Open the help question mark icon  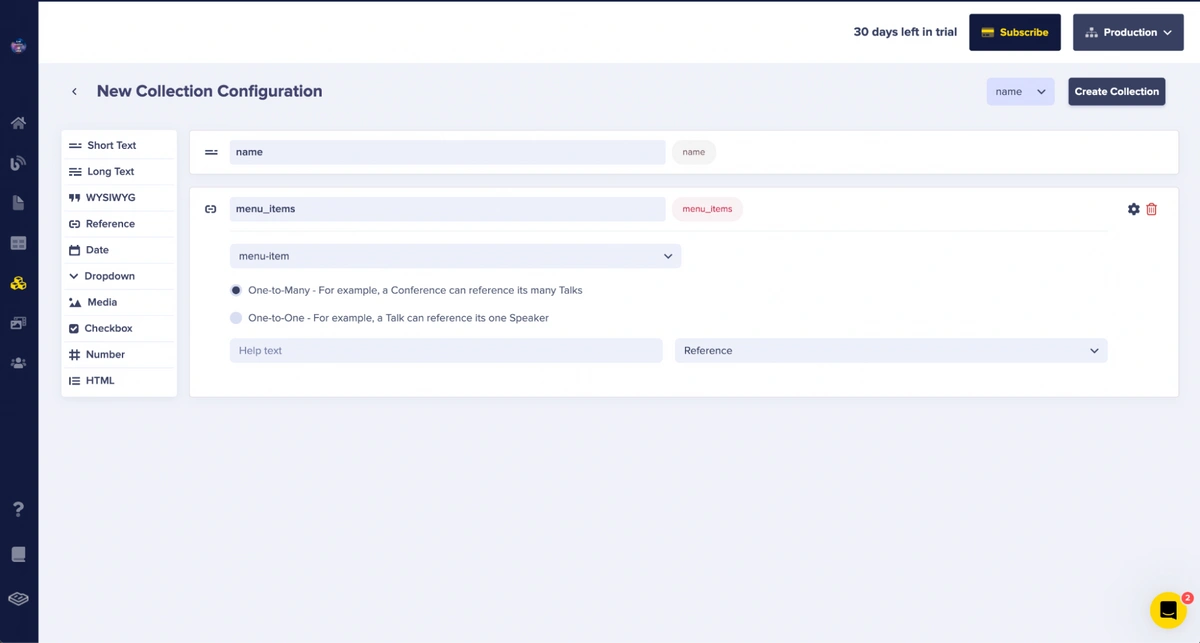click(x=18, y=509)
